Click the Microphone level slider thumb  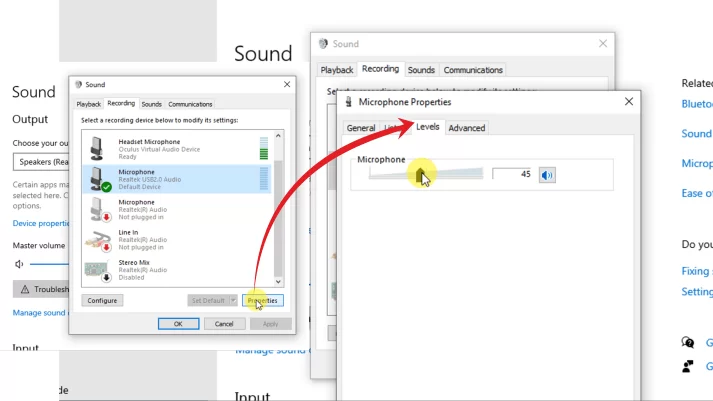tap(420, 175)
